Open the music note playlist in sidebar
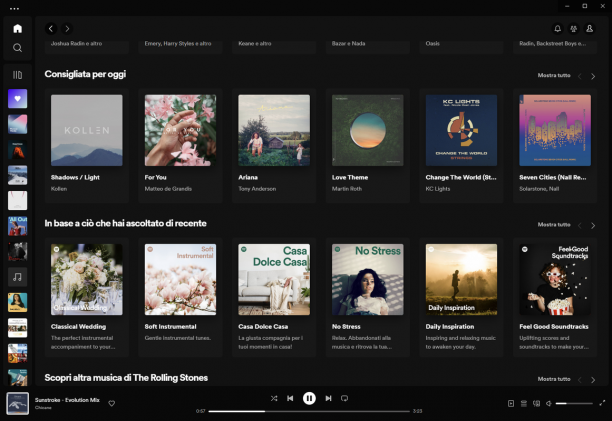Screen dimensions: 612x421 (18, 277)
